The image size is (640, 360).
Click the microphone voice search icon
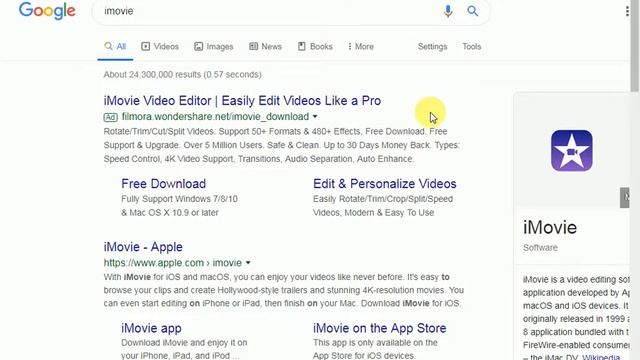448,11
